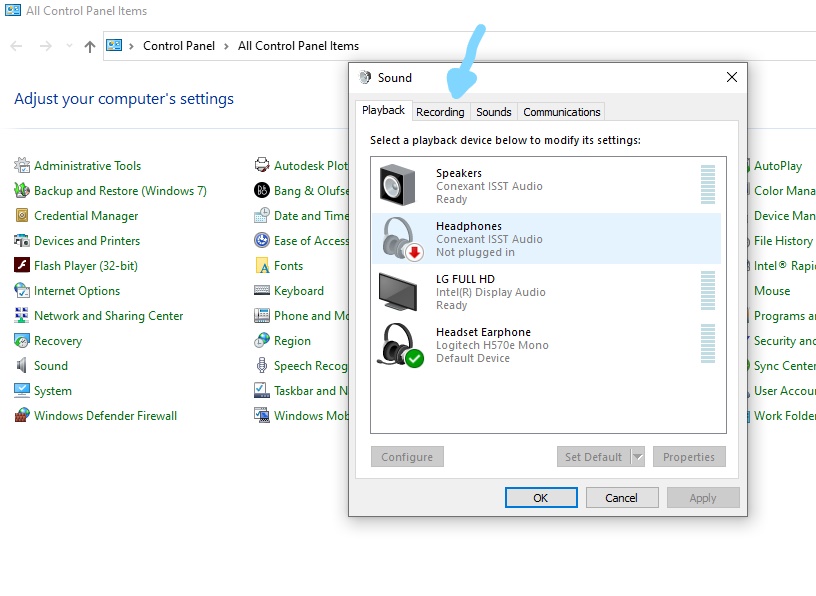Screen dimensions: 816x596
Task: Click Speakers volume level meter
Action: (708, 184)
